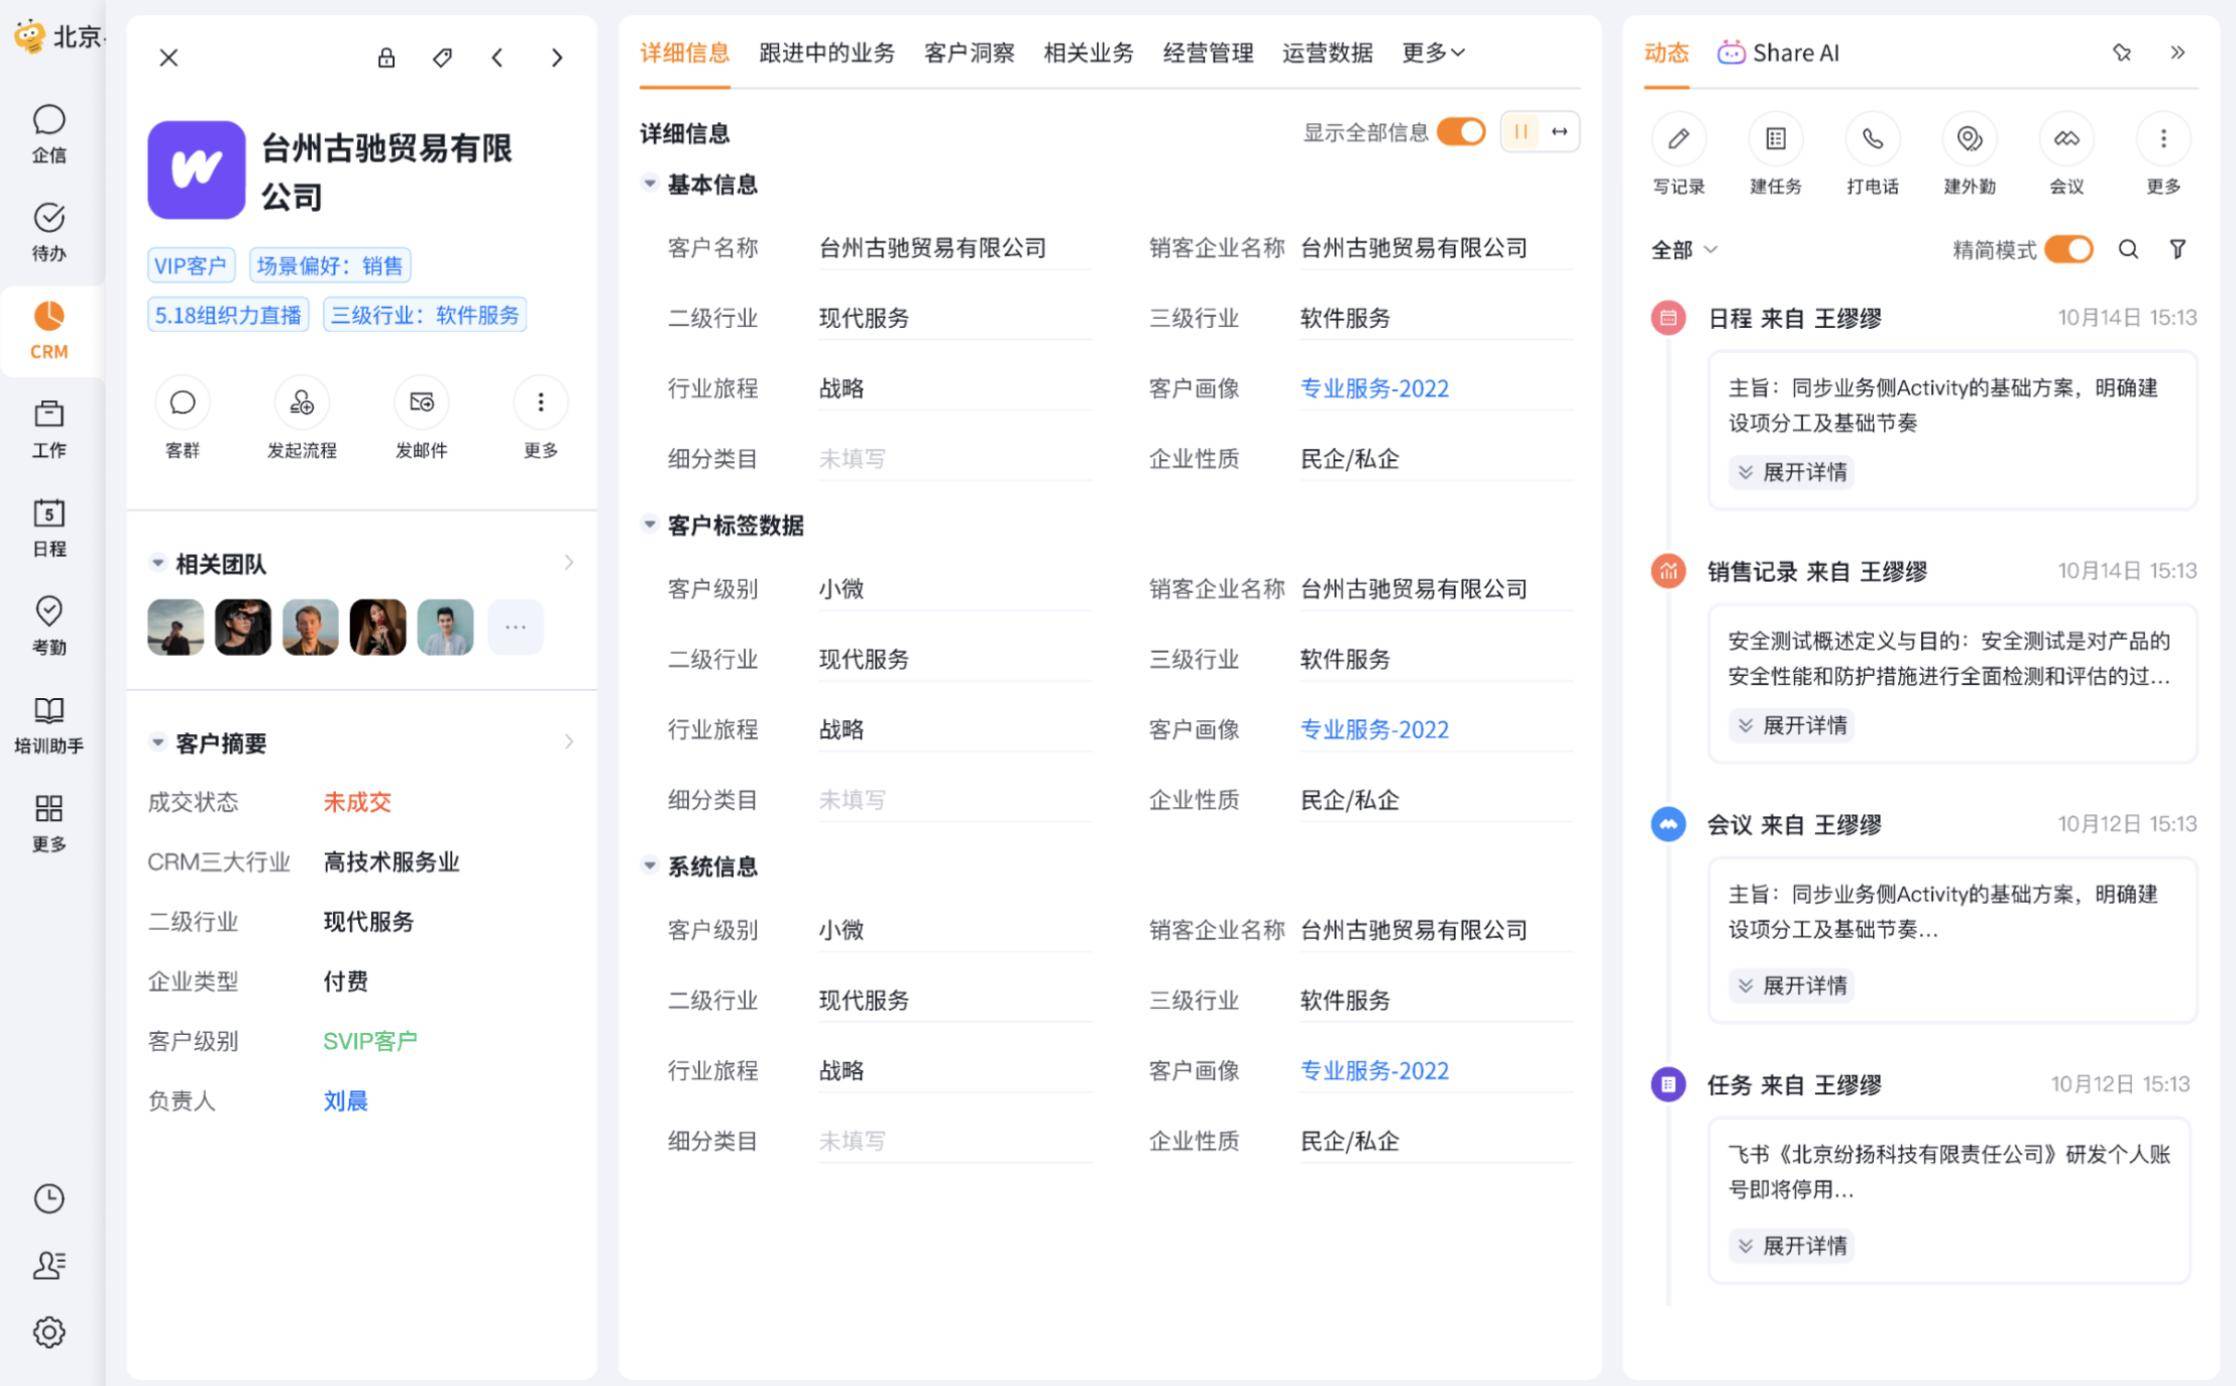Image resolution: width=2236 pixels, height=1386 pixels.
Task: Open 发起流程 workflow icon
Action: (301, 403)
